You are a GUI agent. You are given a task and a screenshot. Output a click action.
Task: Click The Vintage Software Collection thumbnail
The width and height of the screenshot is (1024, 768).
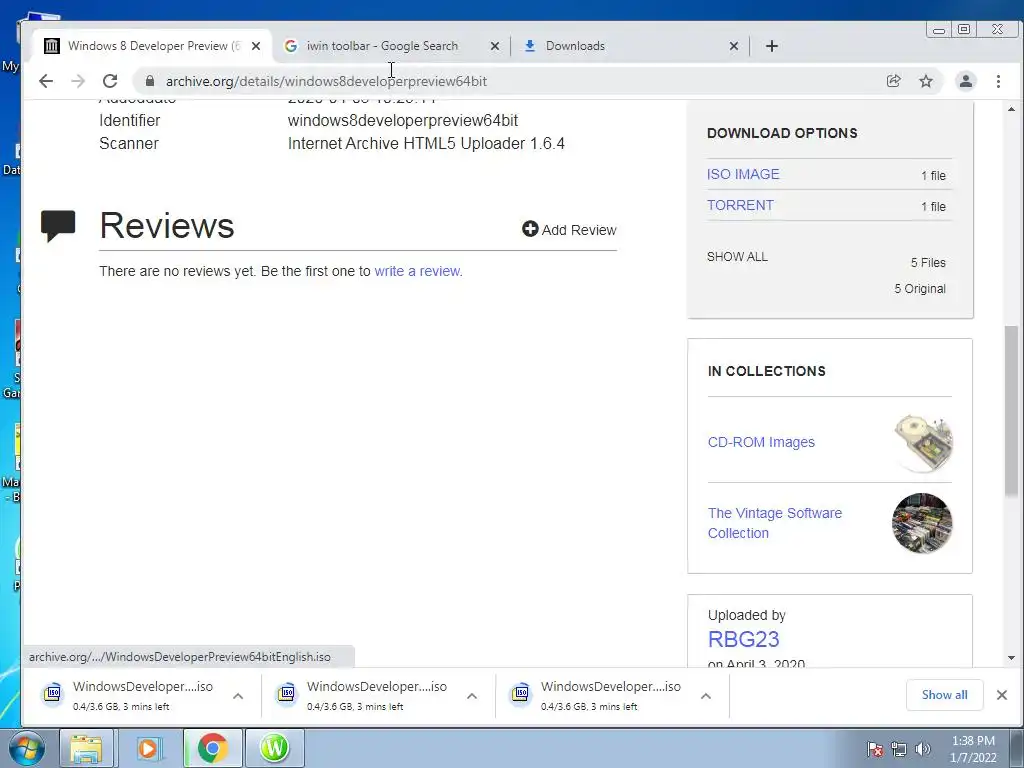[x=921, y=523]
